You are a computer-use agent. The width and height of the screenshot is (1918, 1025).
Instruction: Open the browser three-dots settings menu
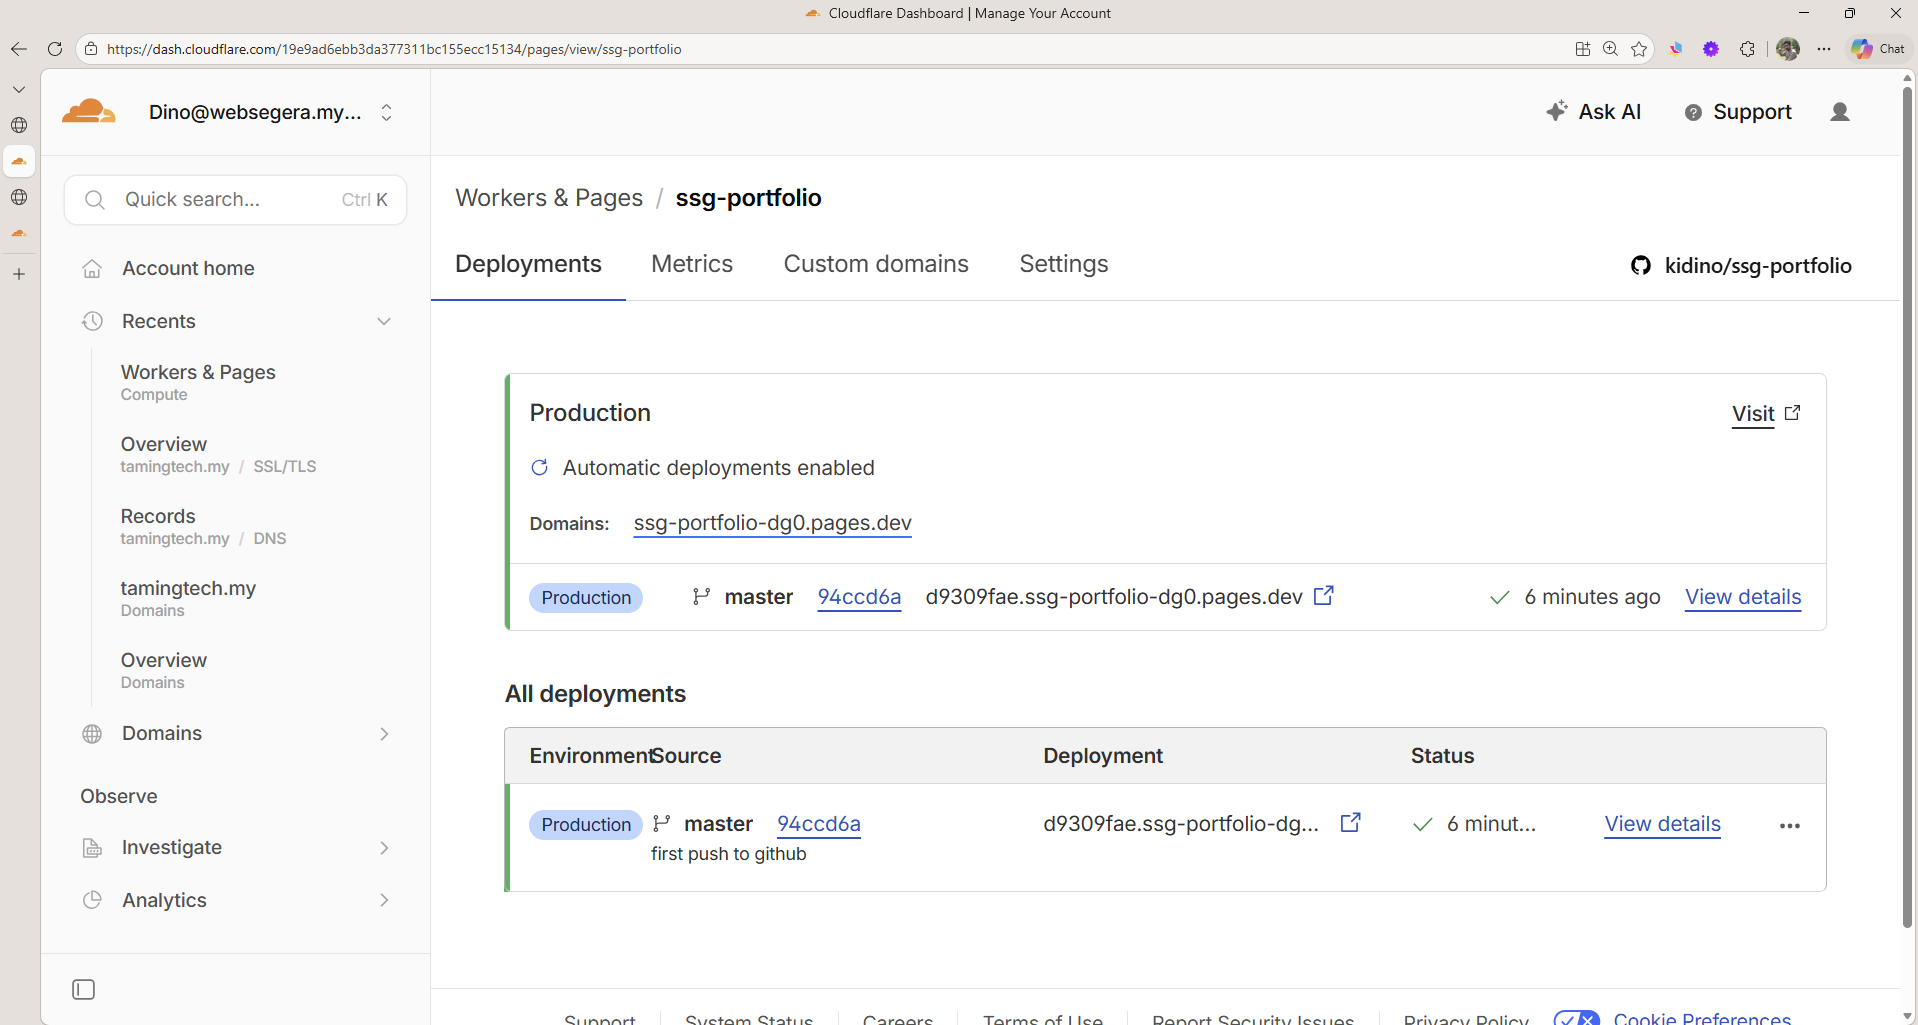(1825, 49)
